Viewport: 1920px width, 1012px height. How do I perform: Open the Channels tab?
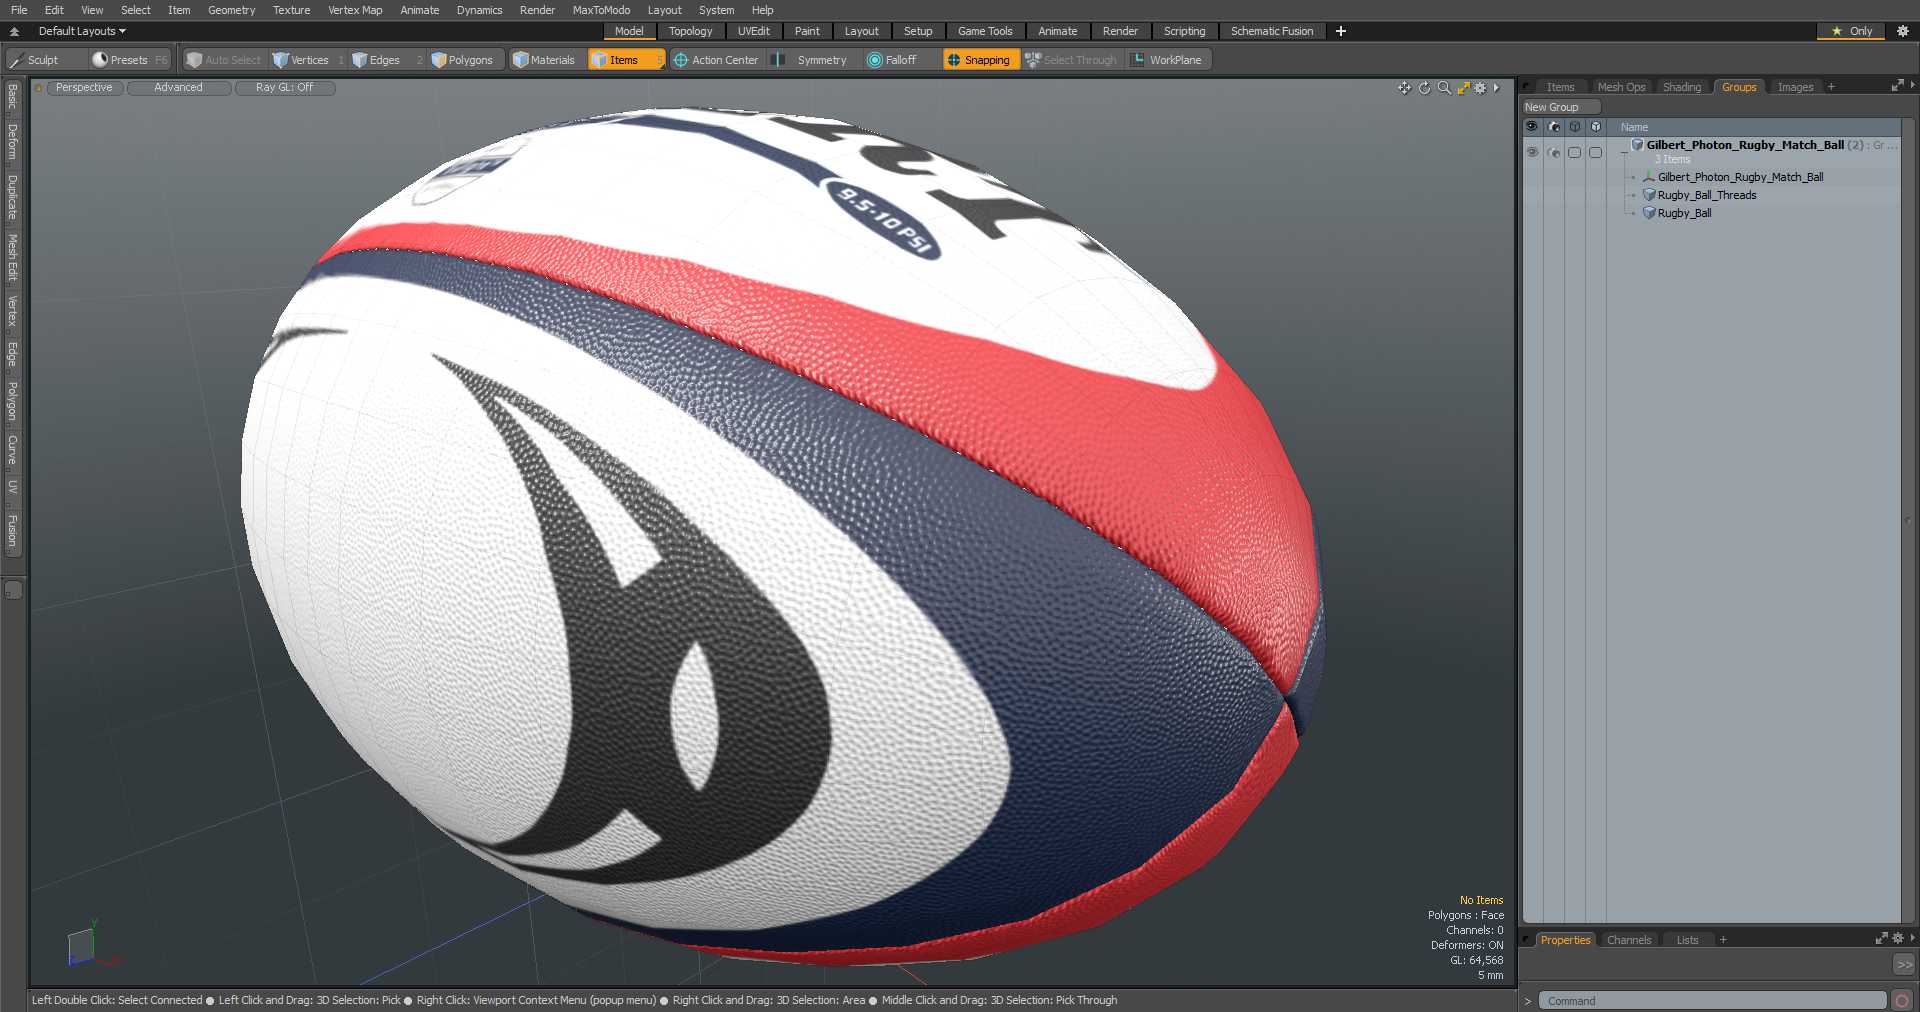pos(1629,940)
